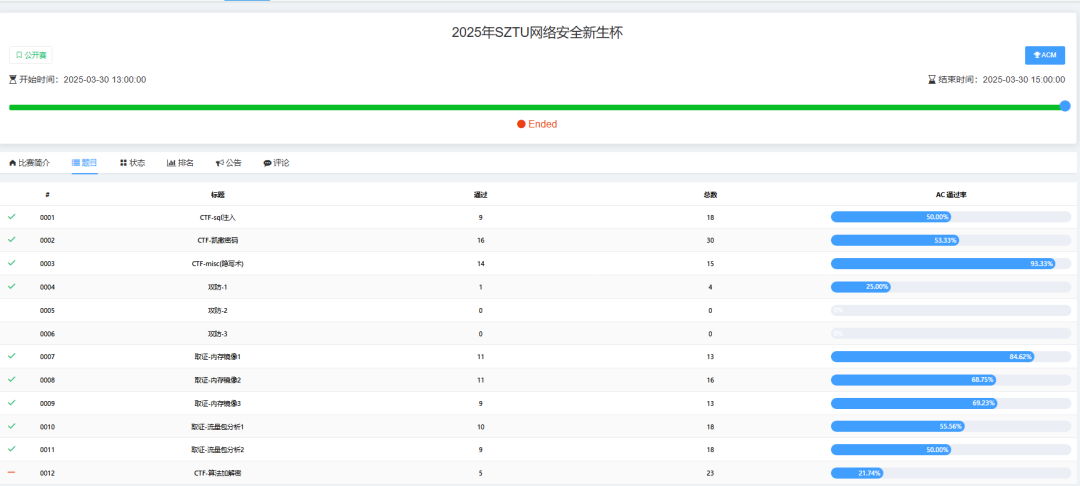Click the green checkmark for problem 0001
The image size is (1080, 486).
pyautogui.click(x=12, y=216)
